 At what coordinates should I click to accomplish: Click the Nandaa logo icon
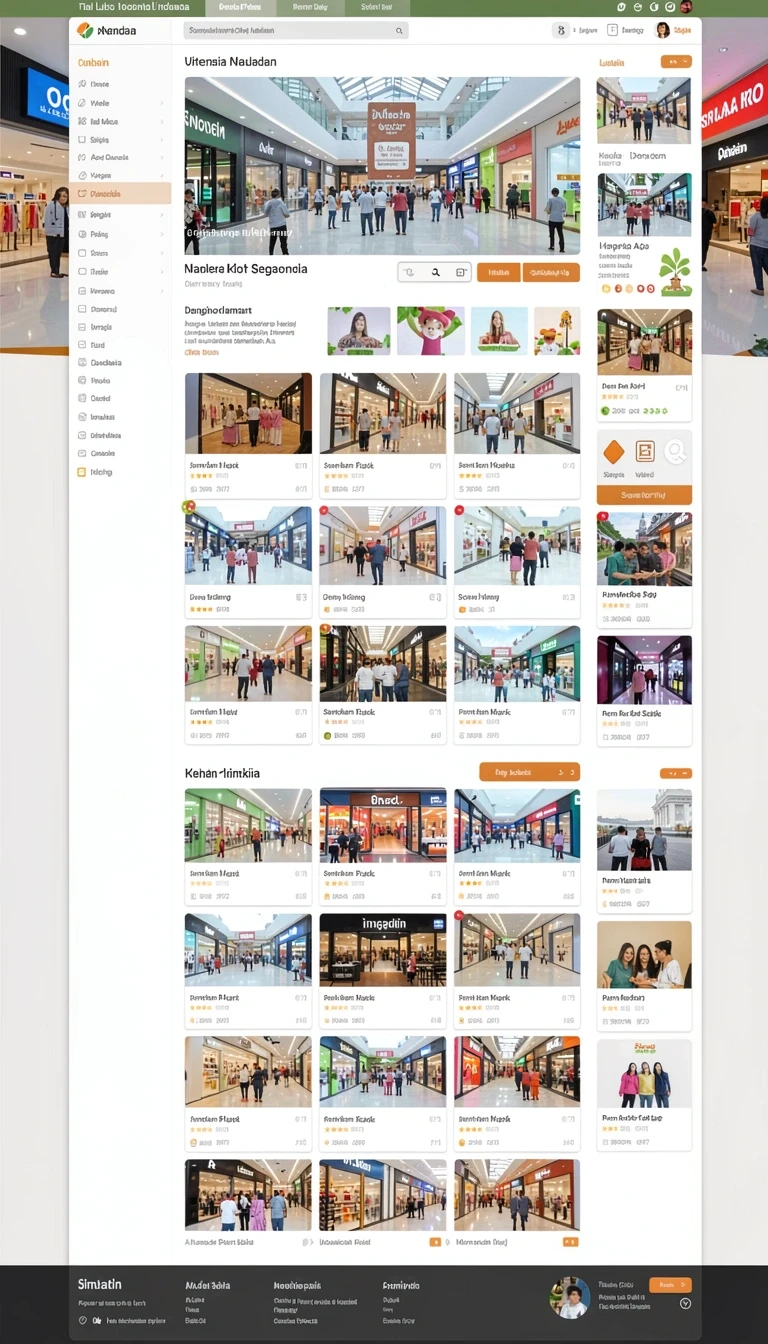click(x=85, y=31)
